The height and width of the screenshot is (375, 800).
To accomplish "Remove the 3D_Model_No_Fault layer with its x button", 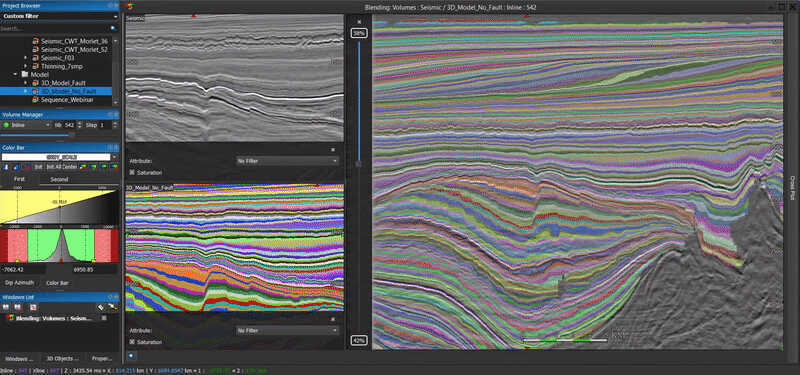I will [333, 319].
